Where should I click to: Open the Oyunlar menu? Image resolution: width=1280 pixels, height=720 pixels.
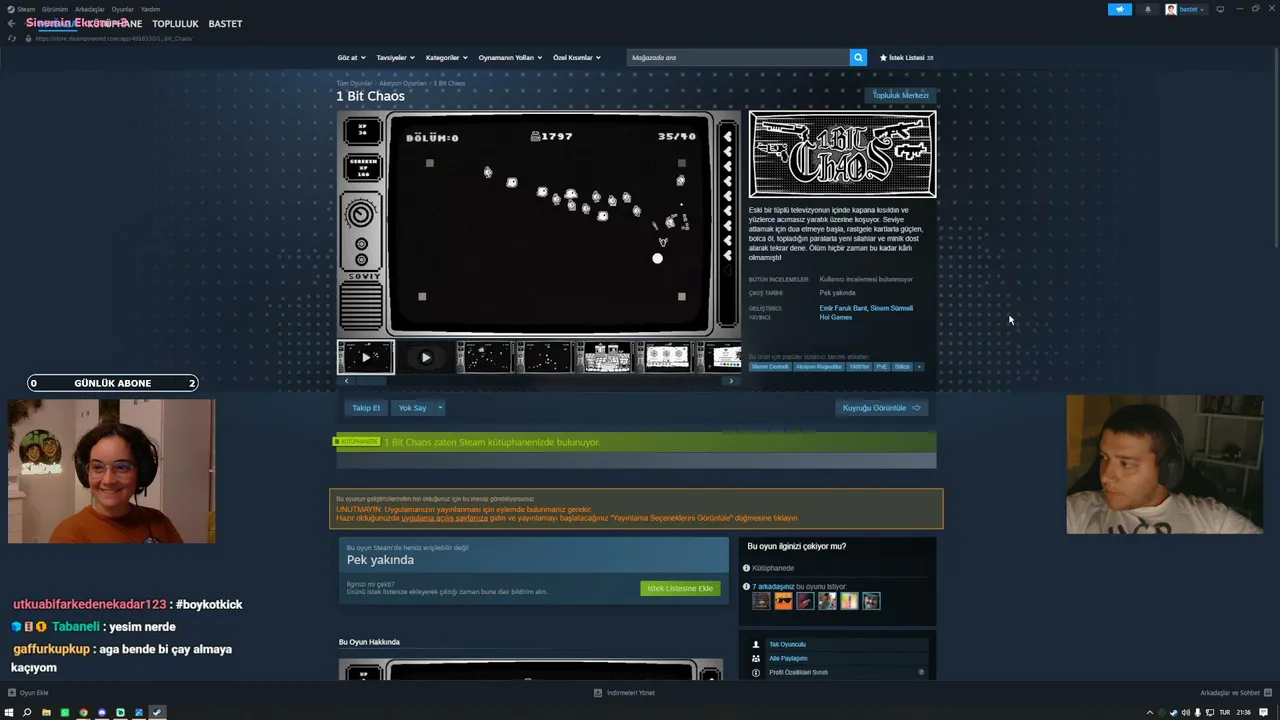[123, 9]
